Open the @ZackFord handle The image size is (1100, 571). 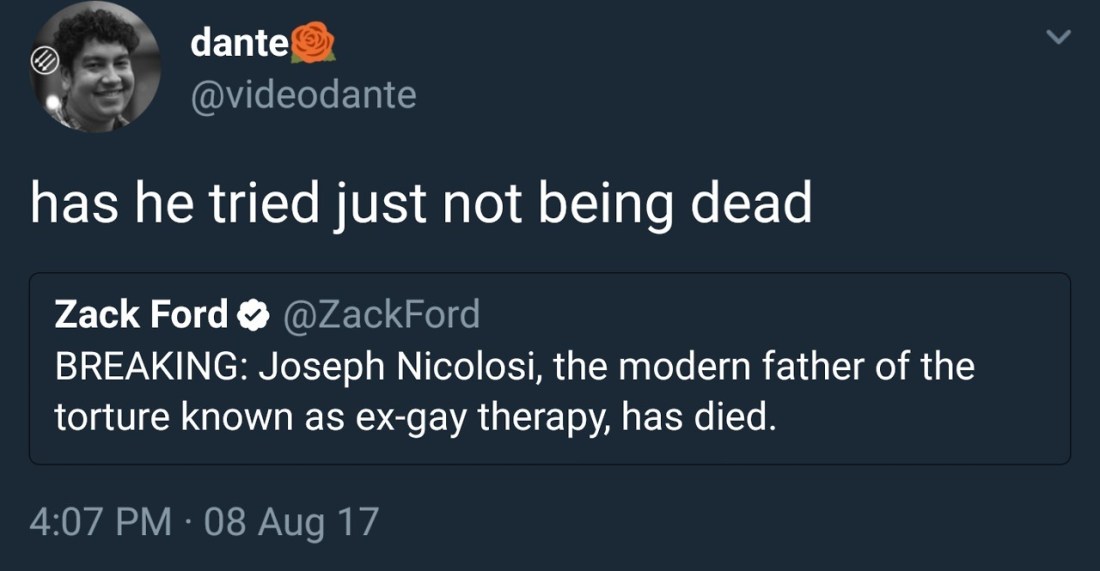point(383,315)
